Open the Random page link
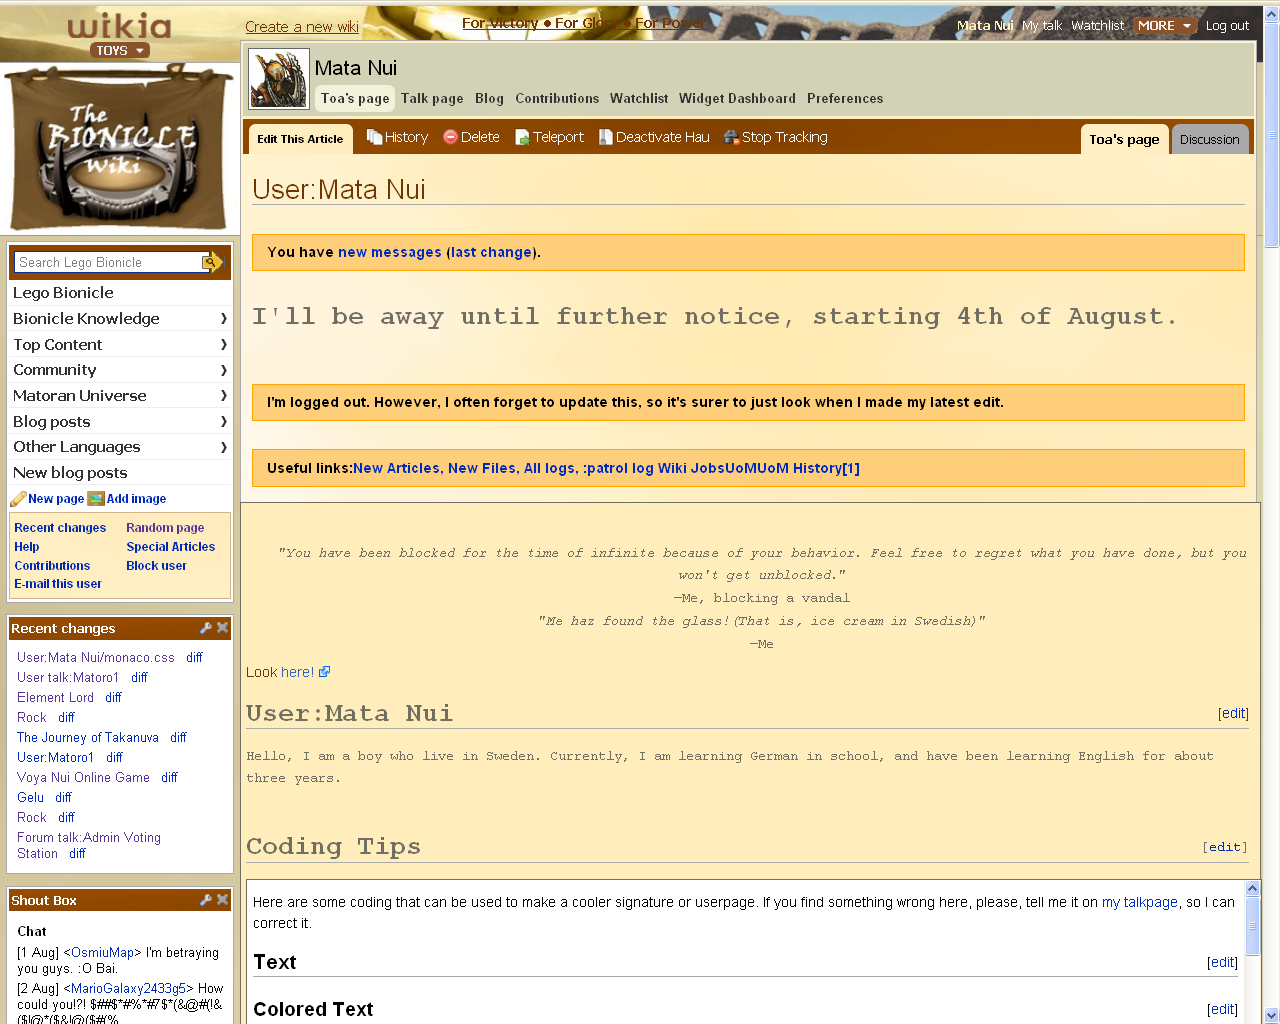Image resolution: width=1280 pixels, height=1024 pixels. coord(165,528)
